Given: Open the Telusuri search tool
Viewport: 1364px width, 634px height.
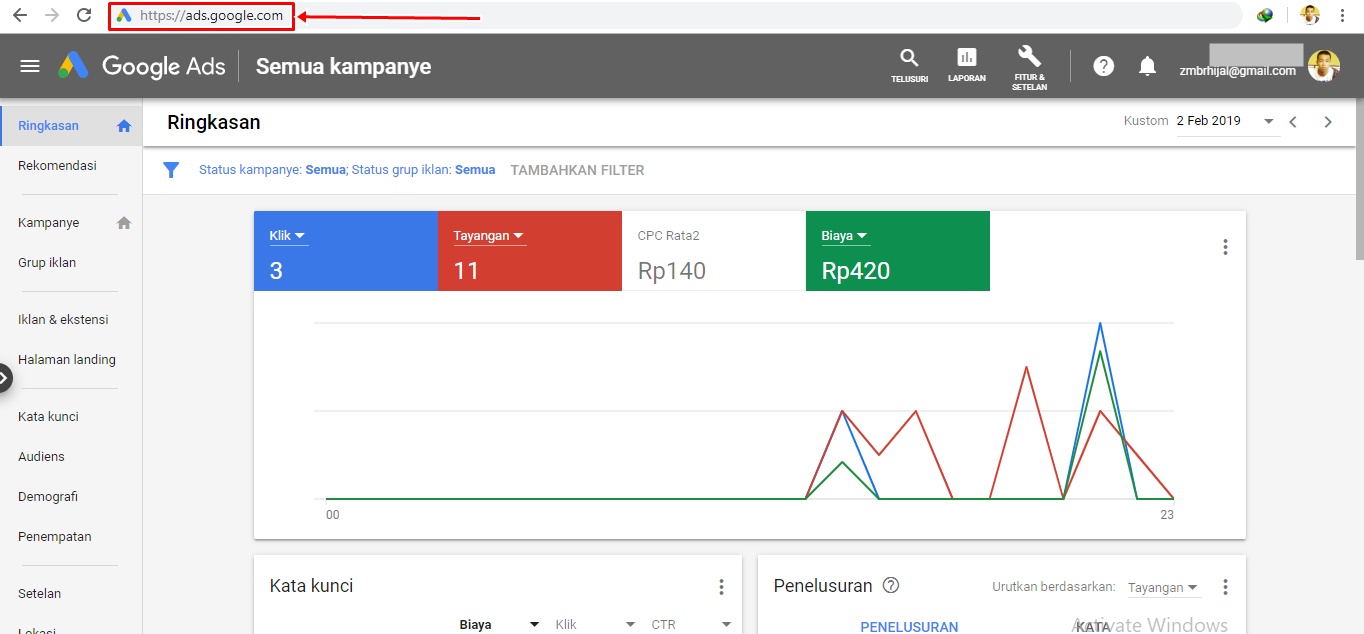Looking at the screenshot, I should click(x=909, y=64).
